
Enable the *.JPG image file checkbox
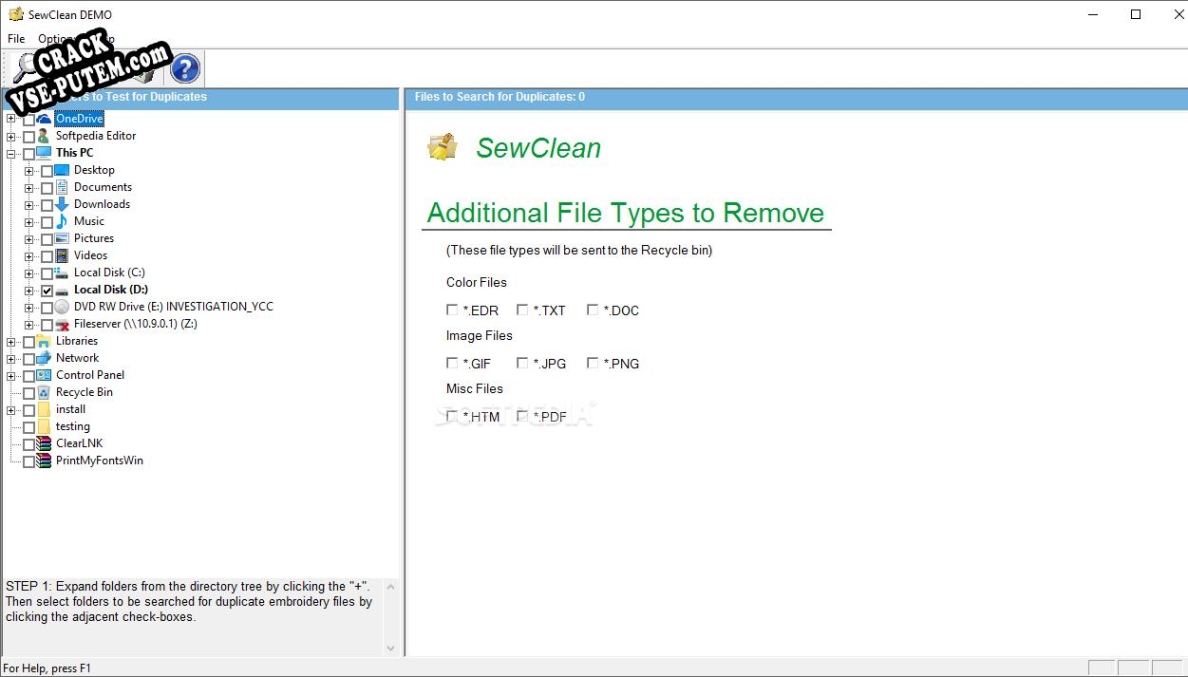(522, 363)
